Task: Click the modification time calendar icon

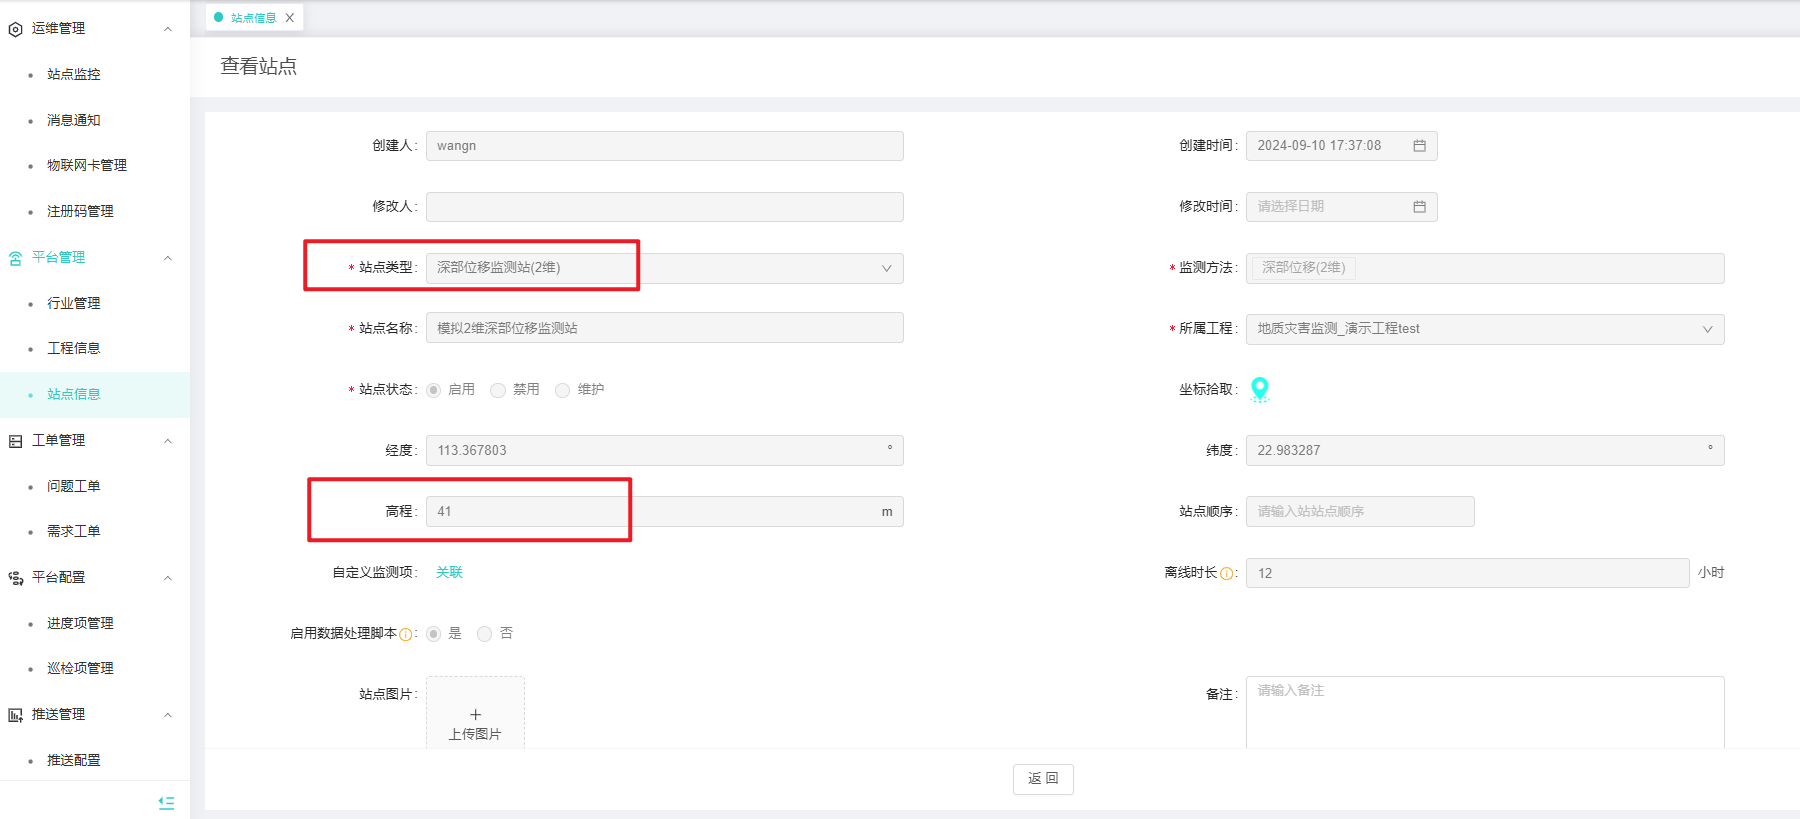Action: 1419,207
